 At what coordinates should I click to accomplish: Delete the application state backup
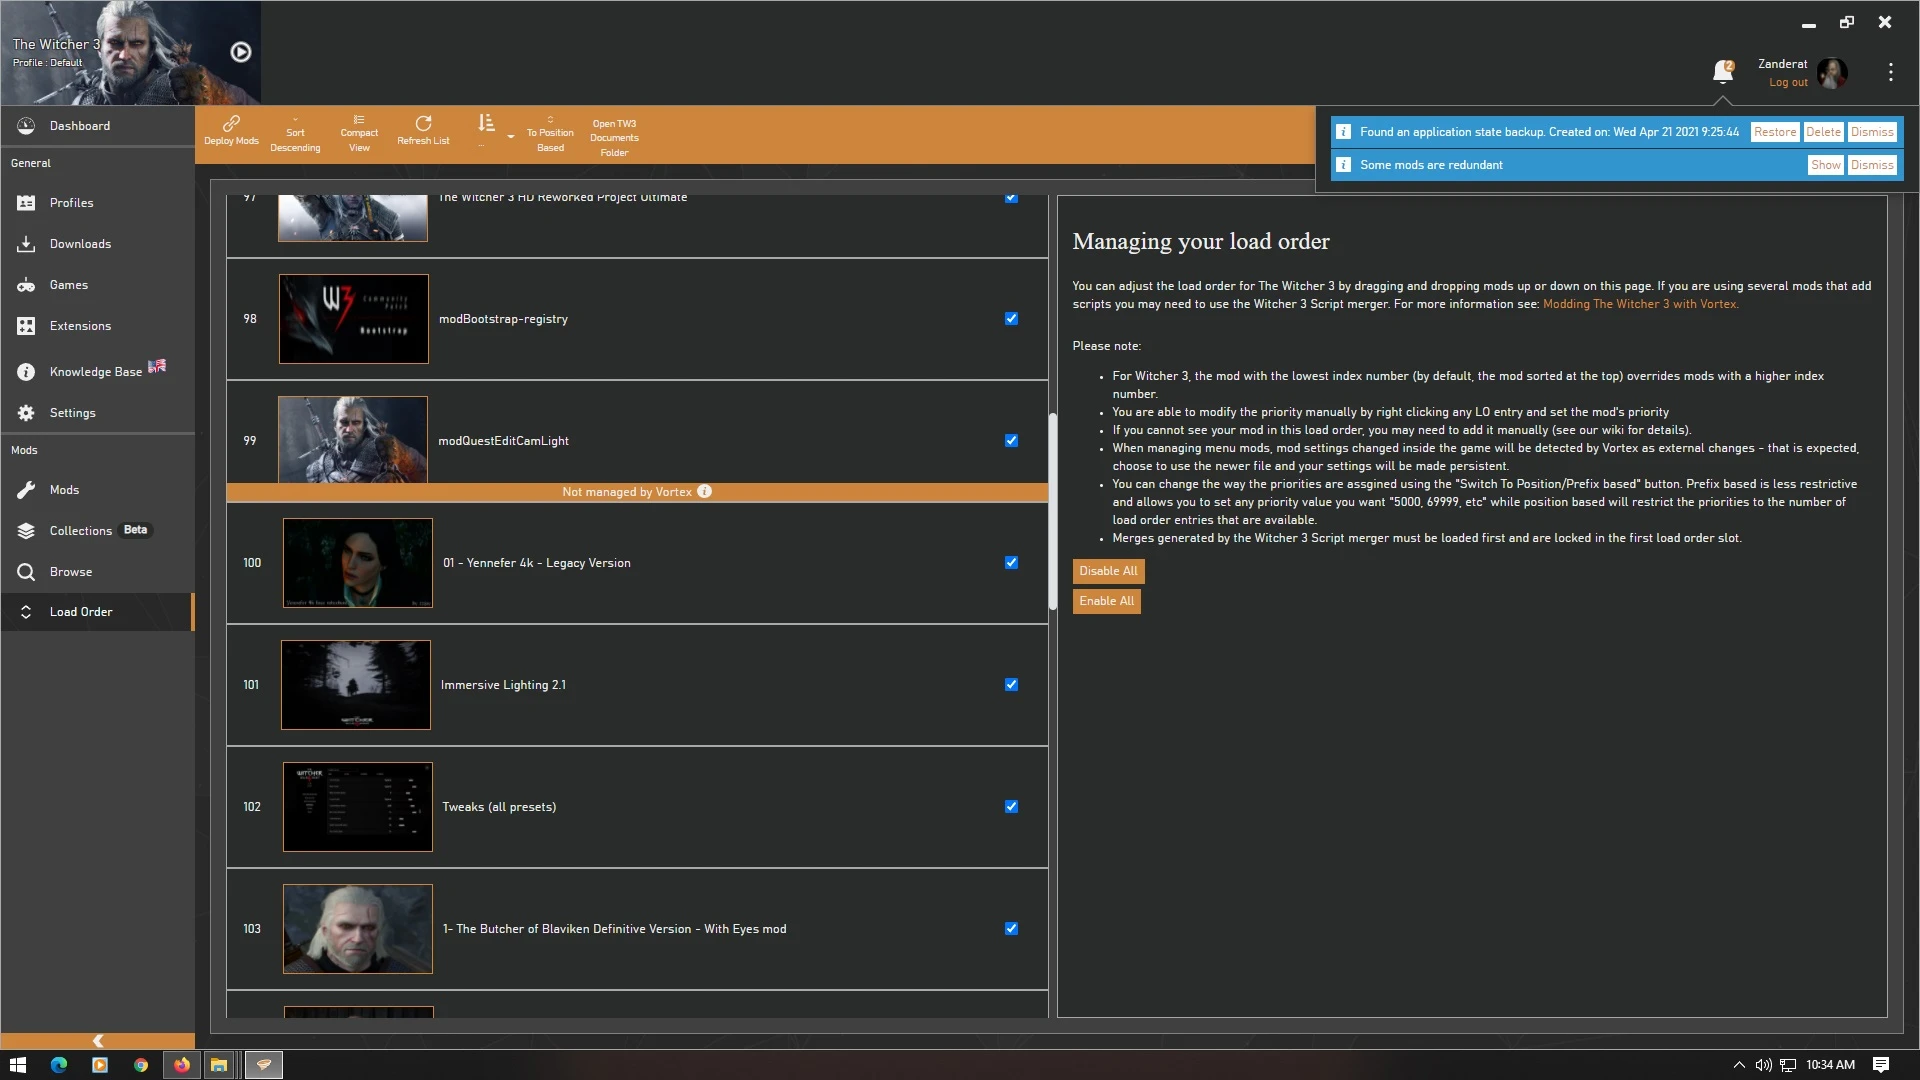(x=1823, y=132)
